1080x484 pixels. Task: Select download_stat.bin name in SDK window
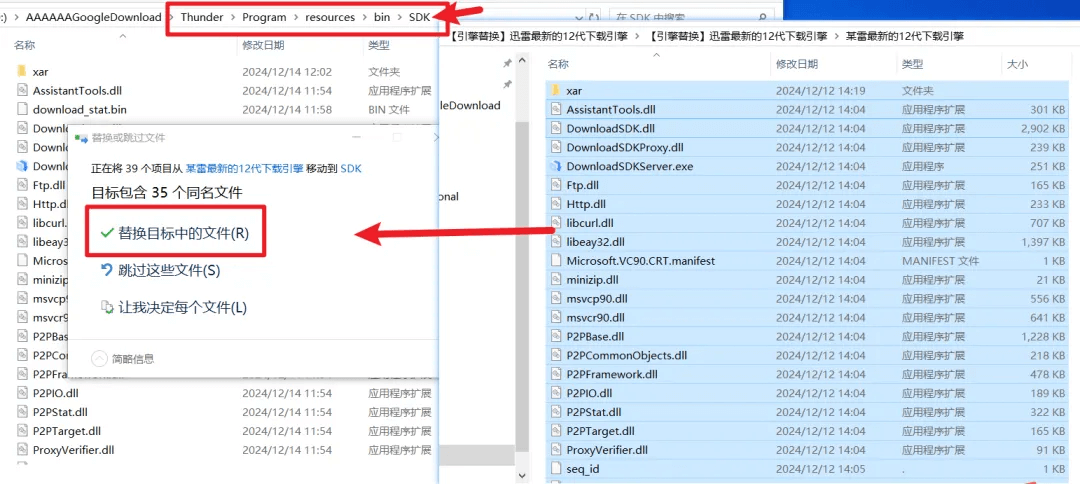79,109
